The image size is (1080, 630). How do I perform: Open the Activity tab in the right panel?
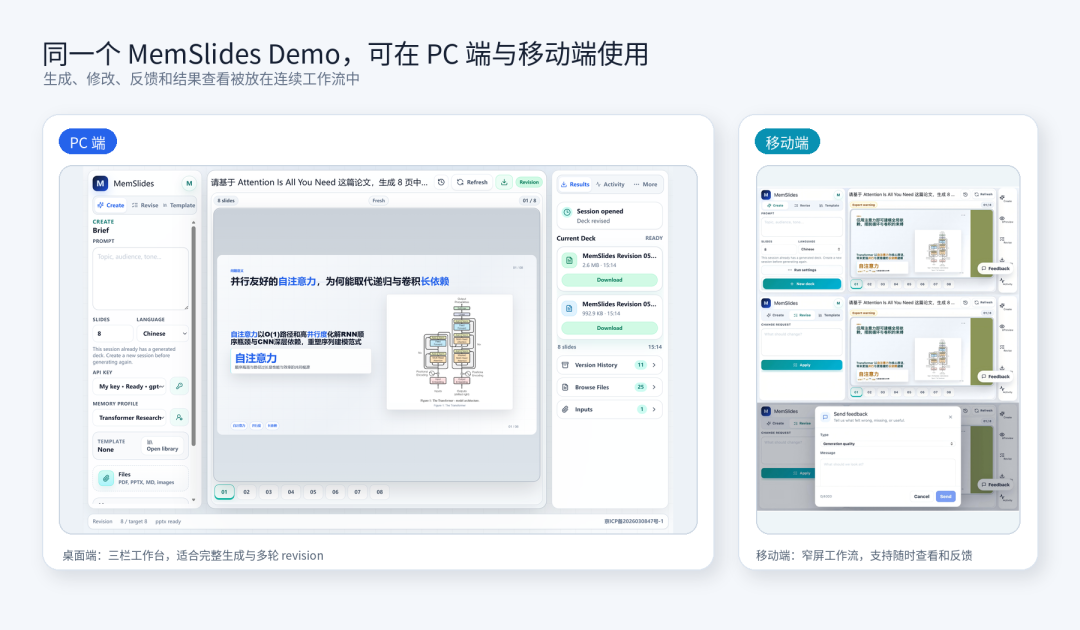click(610, 184)
